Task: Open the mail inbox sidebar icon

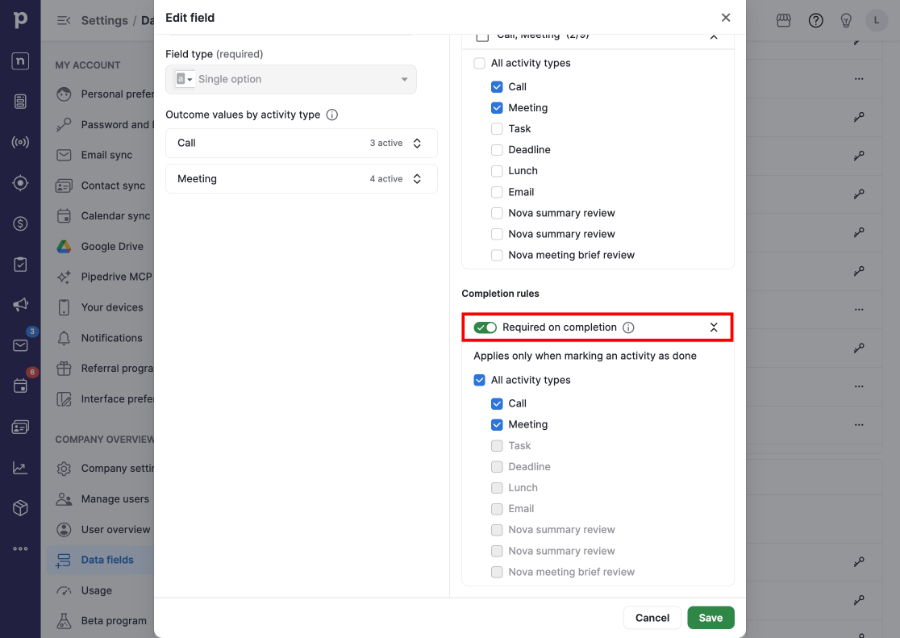Action: pyautogui.click(x=20, y=345)
